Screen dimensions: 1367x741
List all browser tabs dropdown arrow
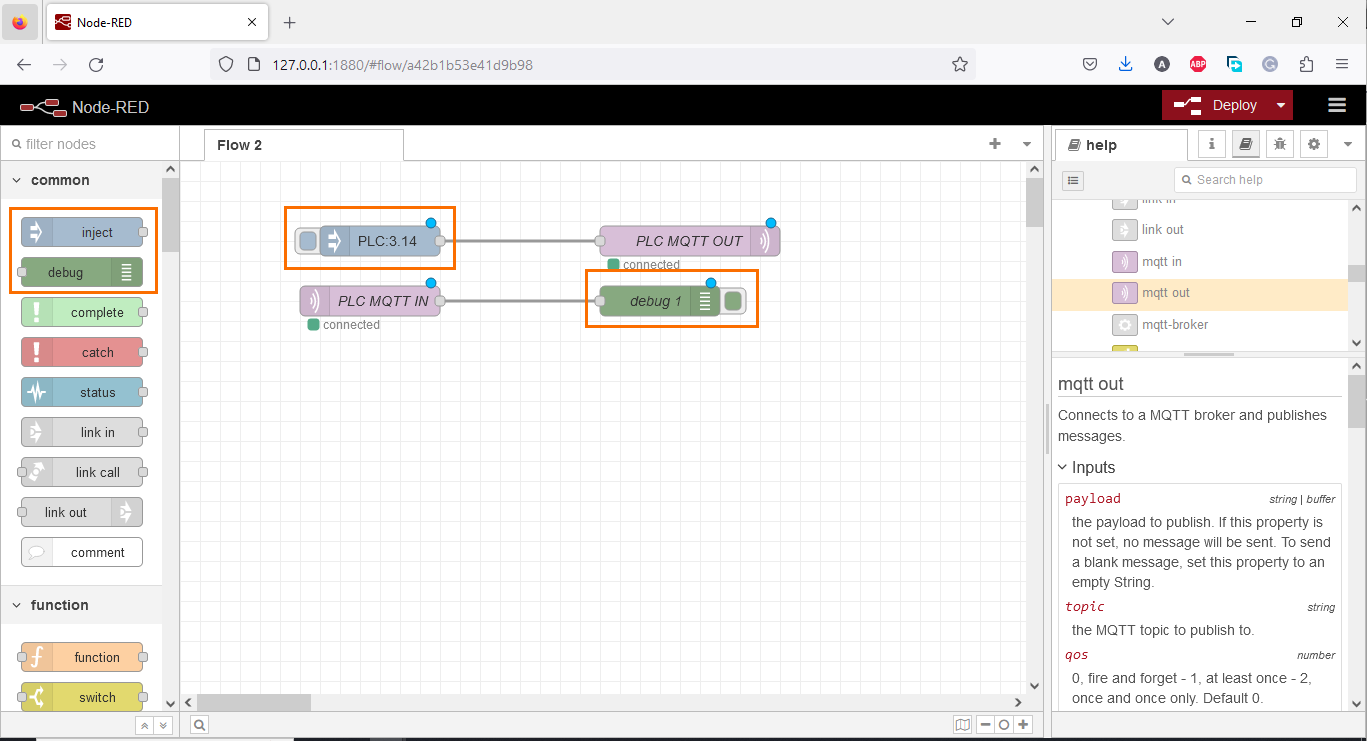point(1168,22)
